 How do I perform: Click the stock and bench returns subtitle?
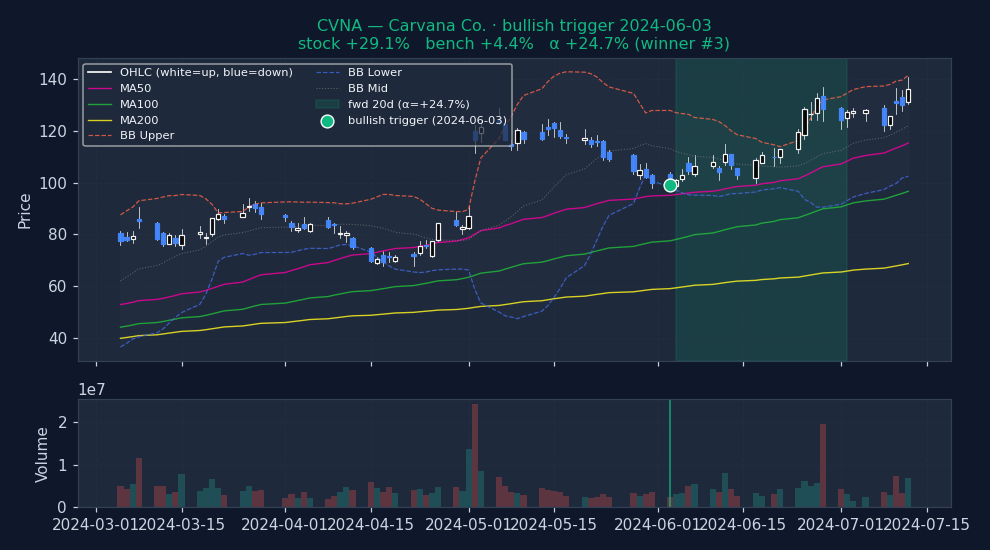pyautogui.click(x=513, y=44)
